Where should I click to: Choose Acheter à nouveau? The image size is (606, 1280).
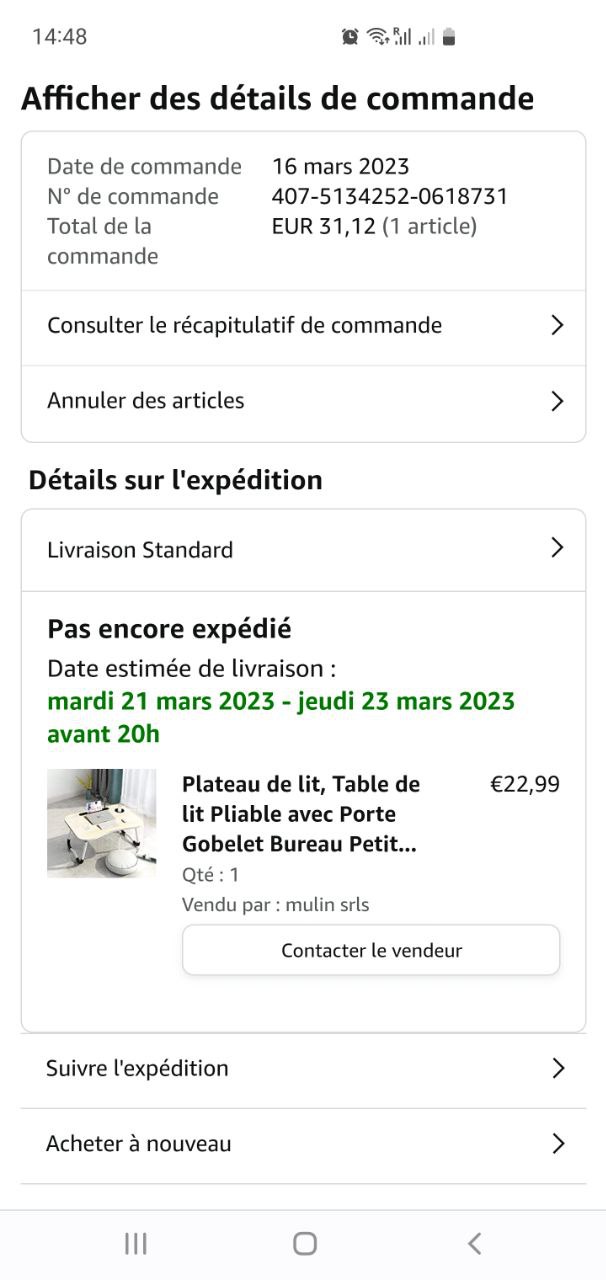139,1144
